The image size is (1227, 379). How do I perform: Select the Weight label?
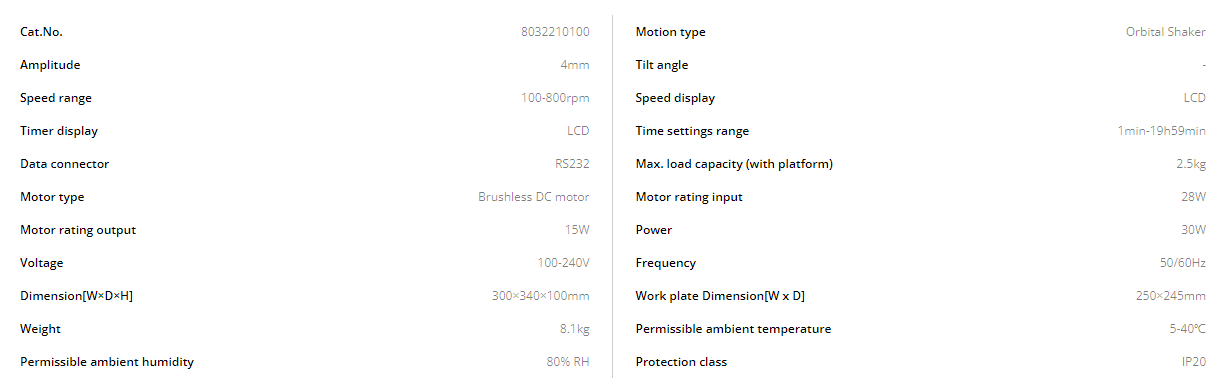[40, 329]
